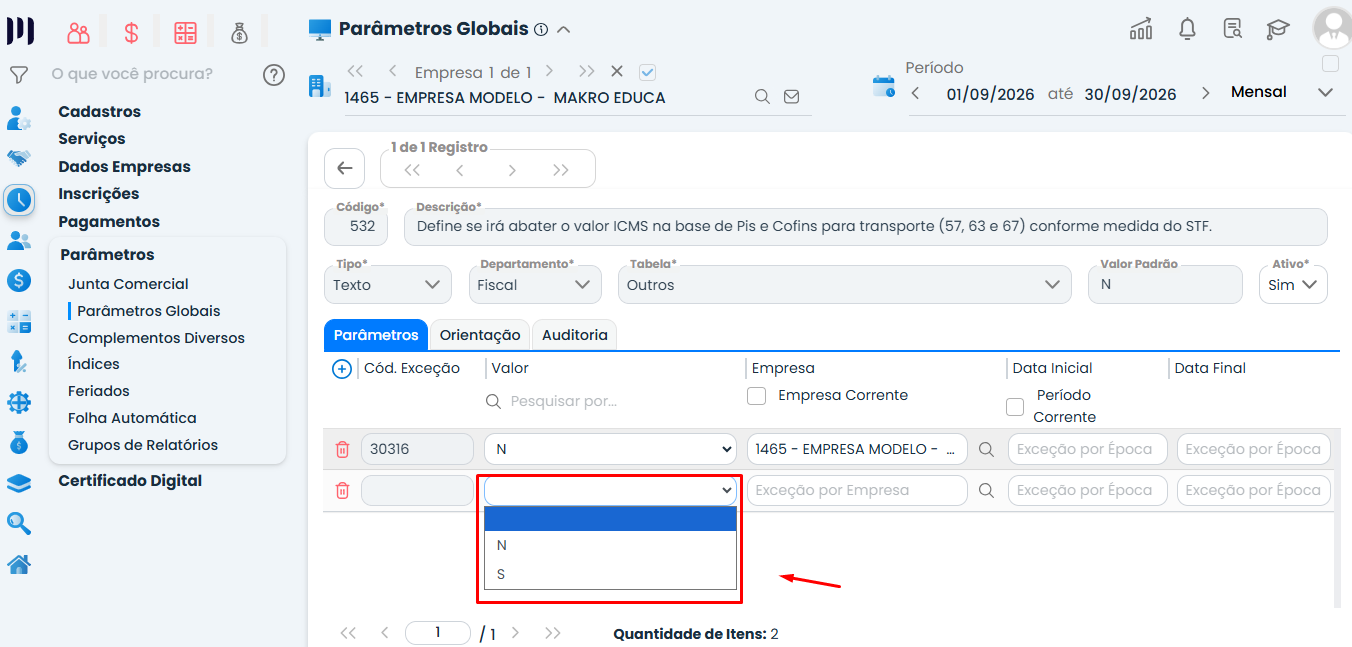This screenshot has height=647, width=1352.
Task: Click the Exceção por Empresa field
Action: point(857,490)
